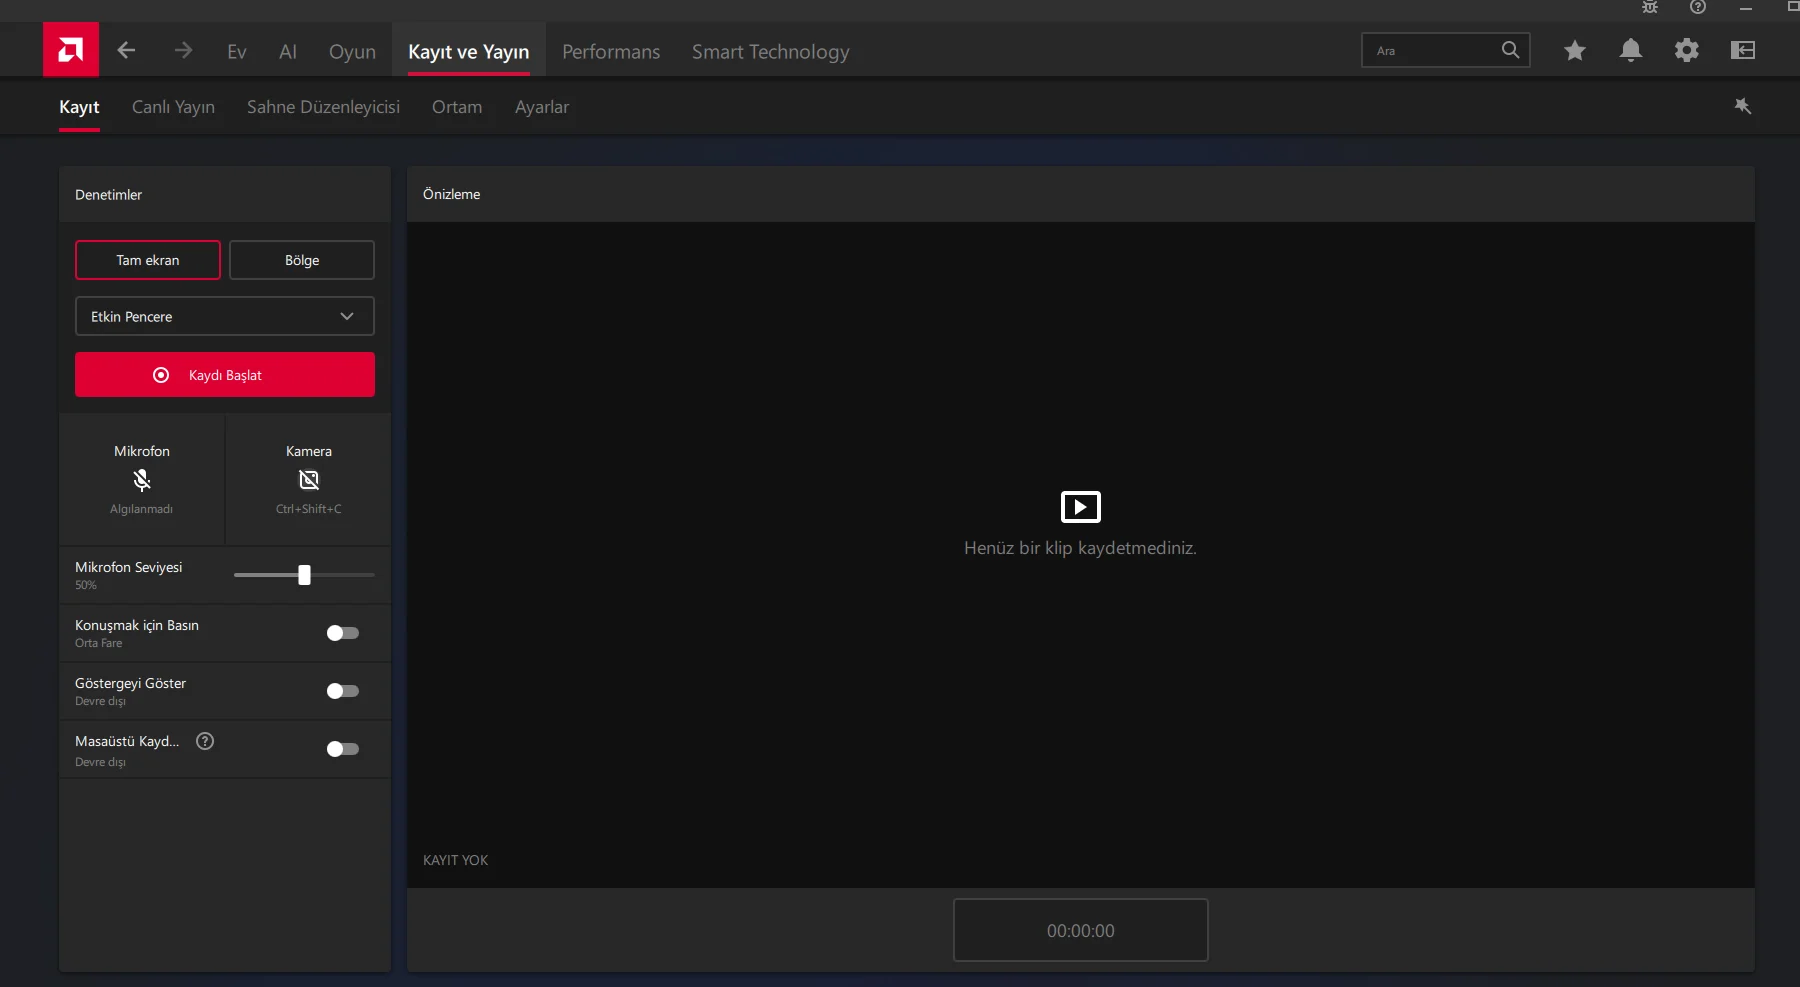Select the Kayıt ve Yayın tab
This screenshot has width=1800, height=987.
coord(469,52)
